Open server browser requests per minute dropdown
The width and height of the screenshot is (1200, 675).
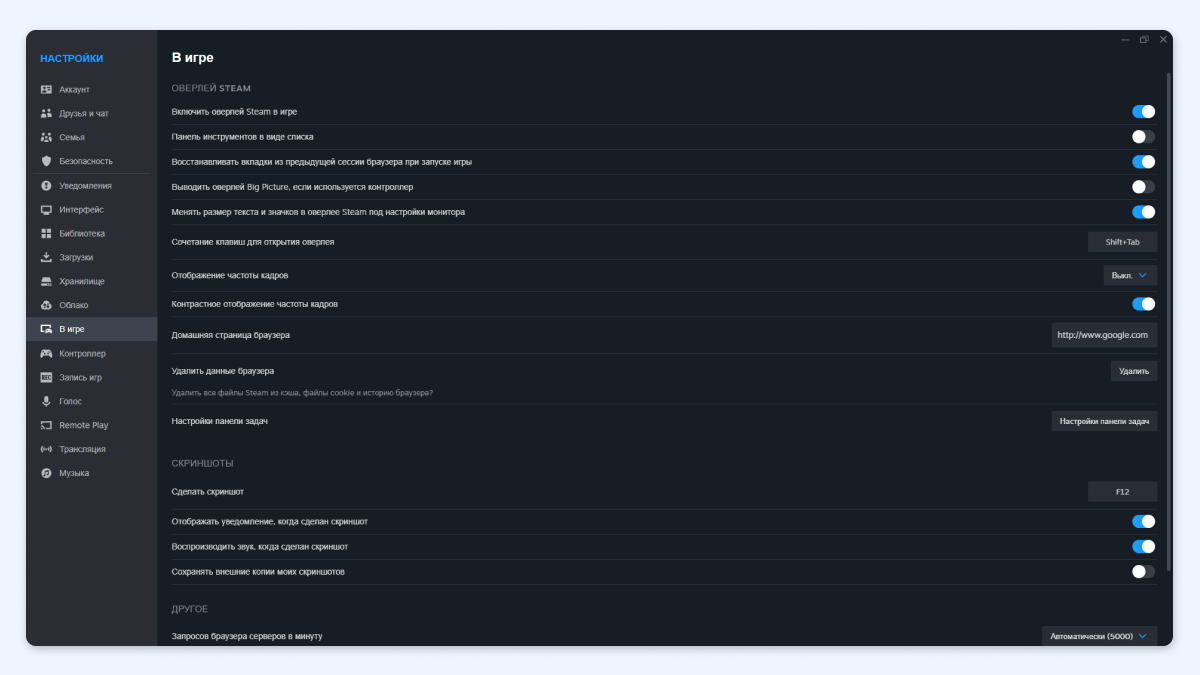[x=1099, y=636]
